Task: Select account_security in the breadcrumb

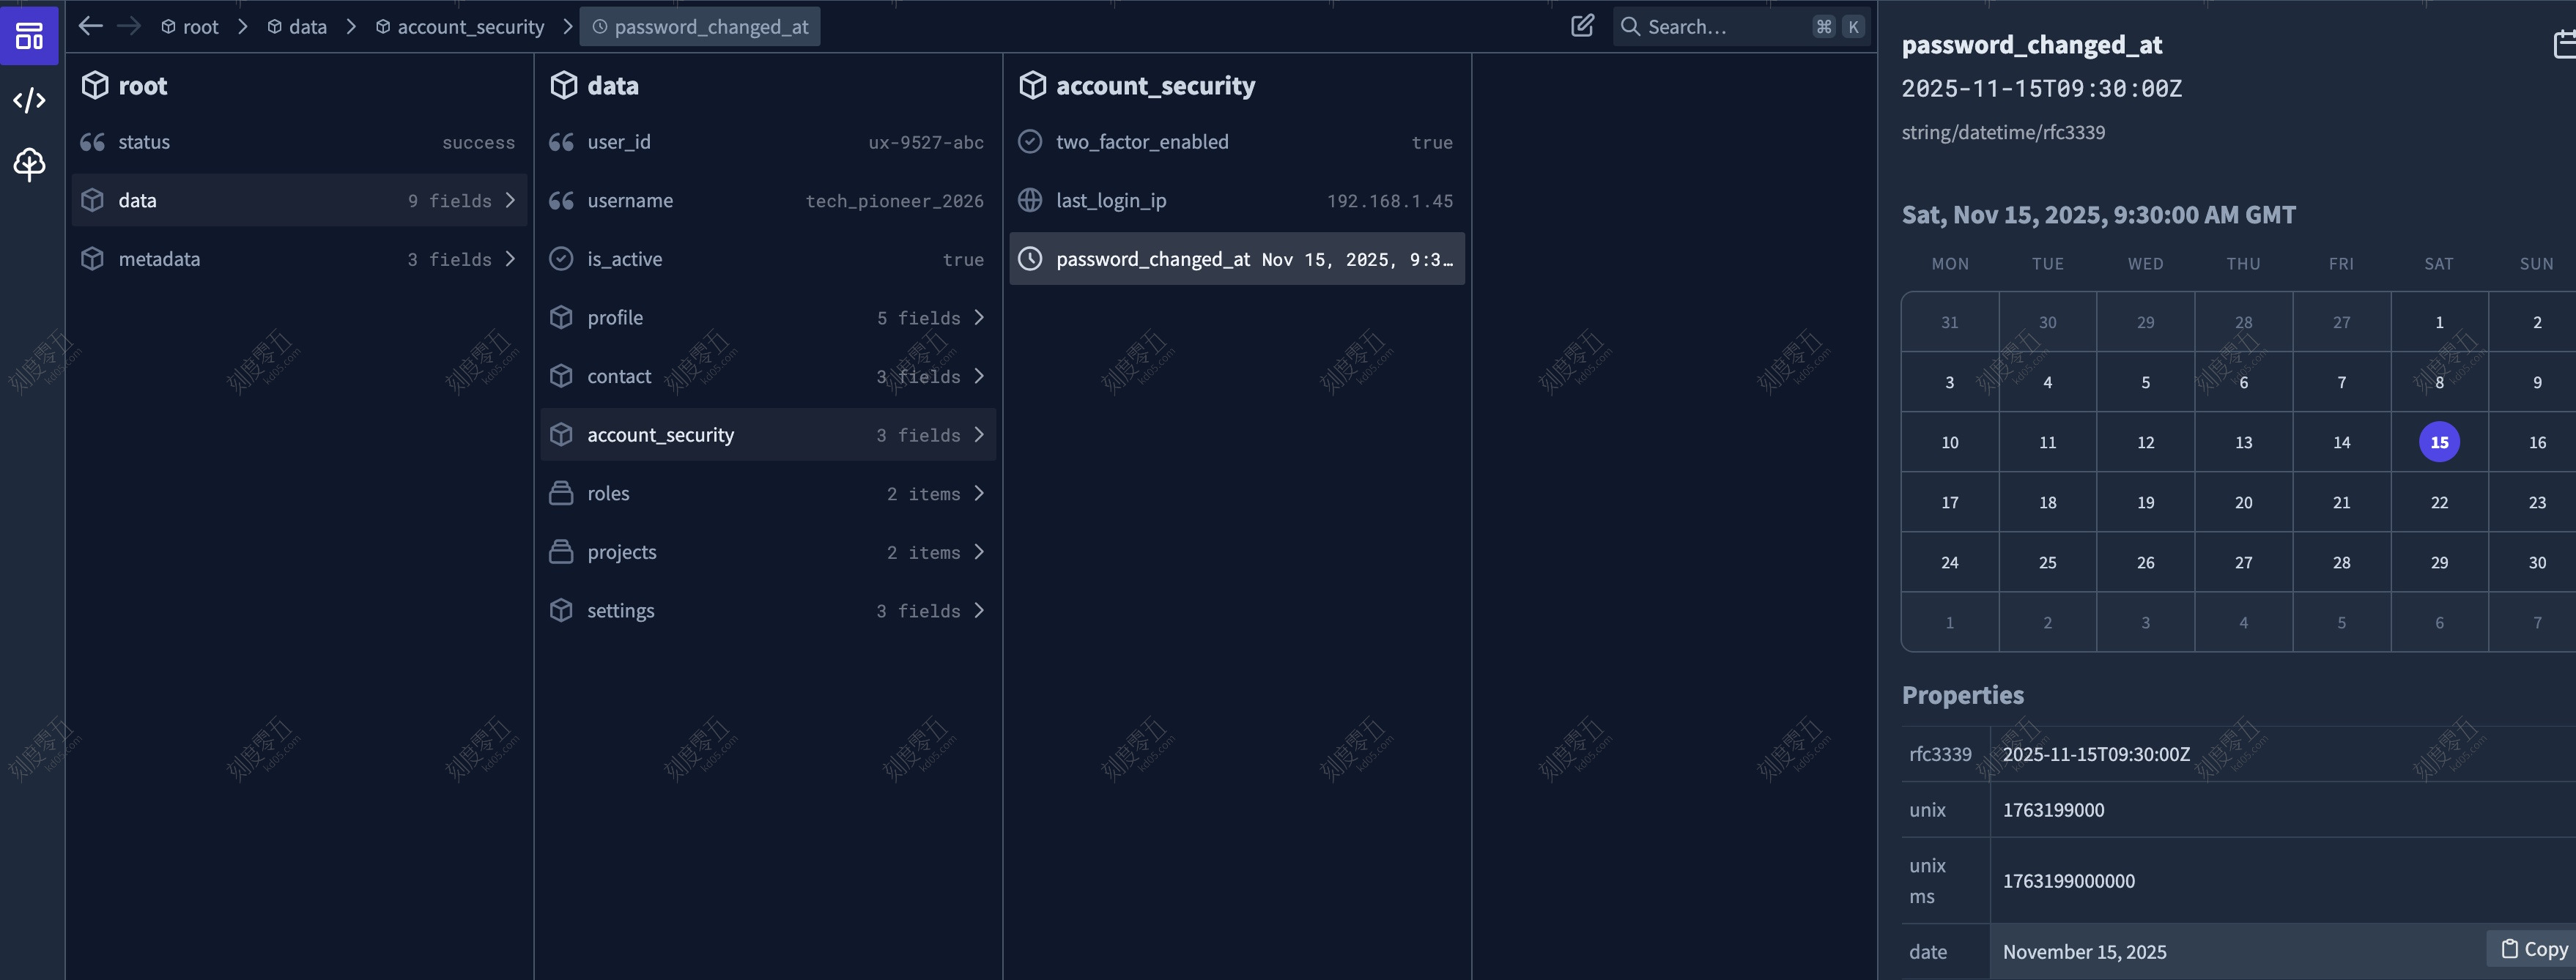Action: tap(470, 26)
